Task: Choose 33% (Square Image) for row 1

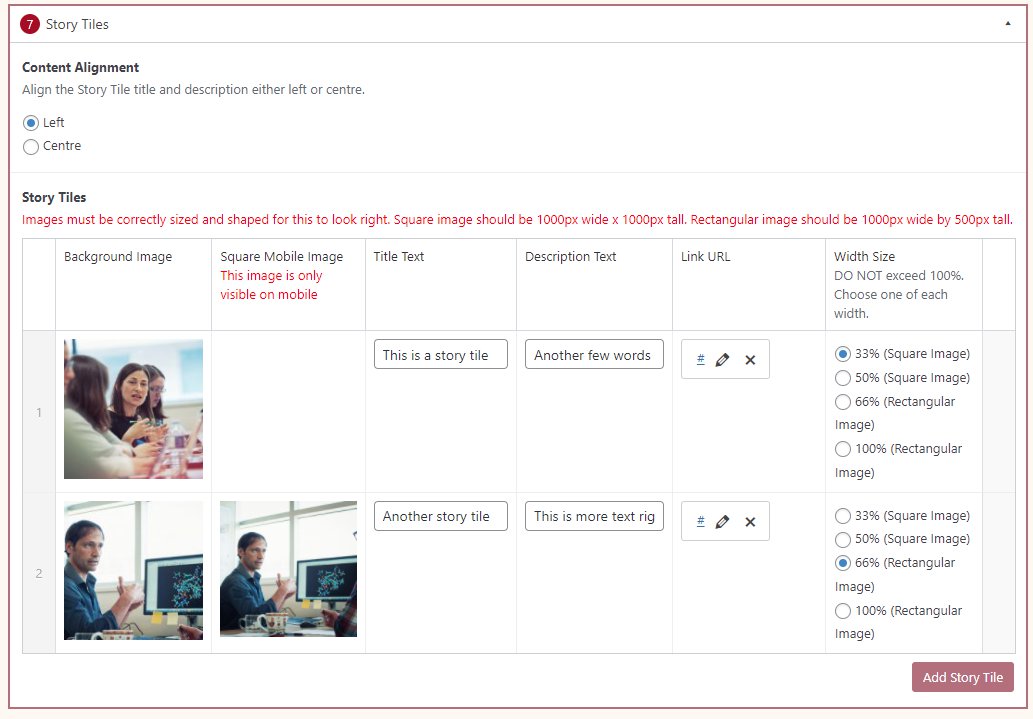Action: point(843,354)
